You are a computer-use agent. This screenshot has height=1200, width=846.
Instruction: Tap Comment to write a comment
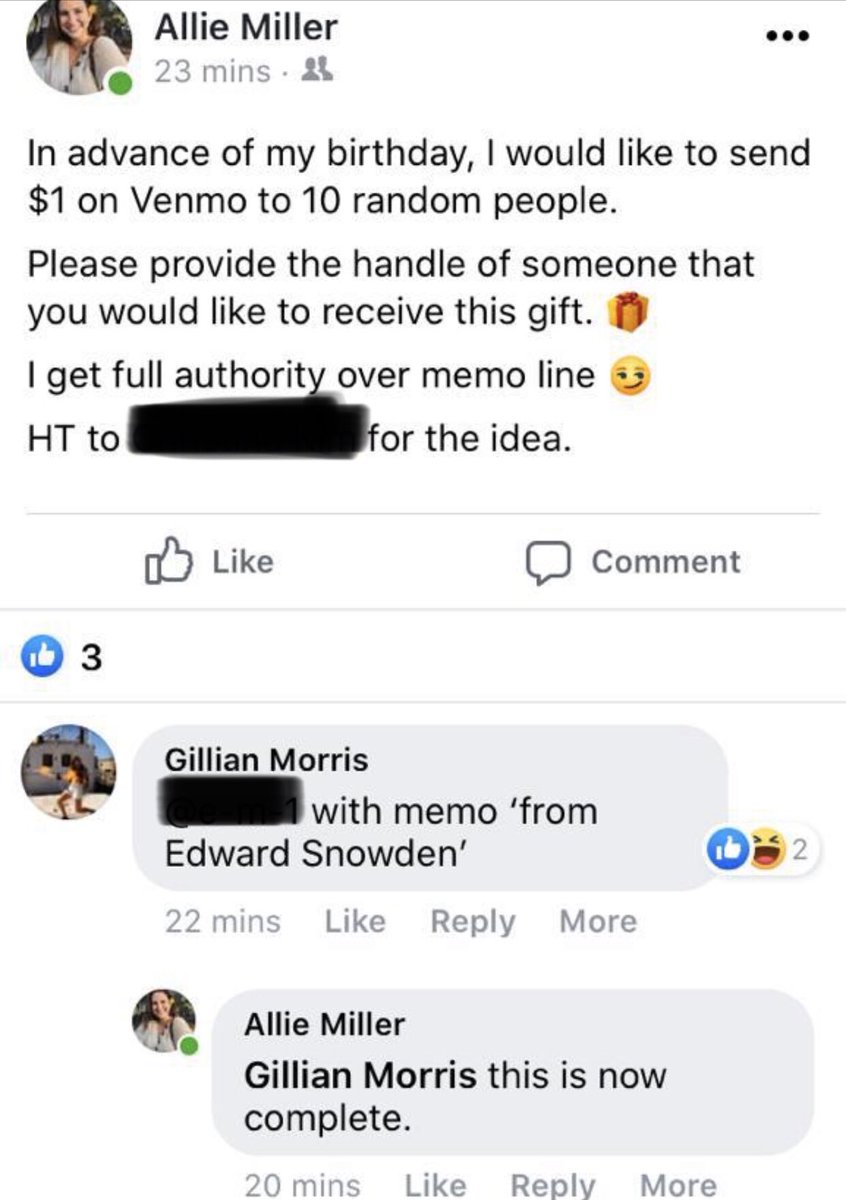pyautogui.click(x=633, y=562)
